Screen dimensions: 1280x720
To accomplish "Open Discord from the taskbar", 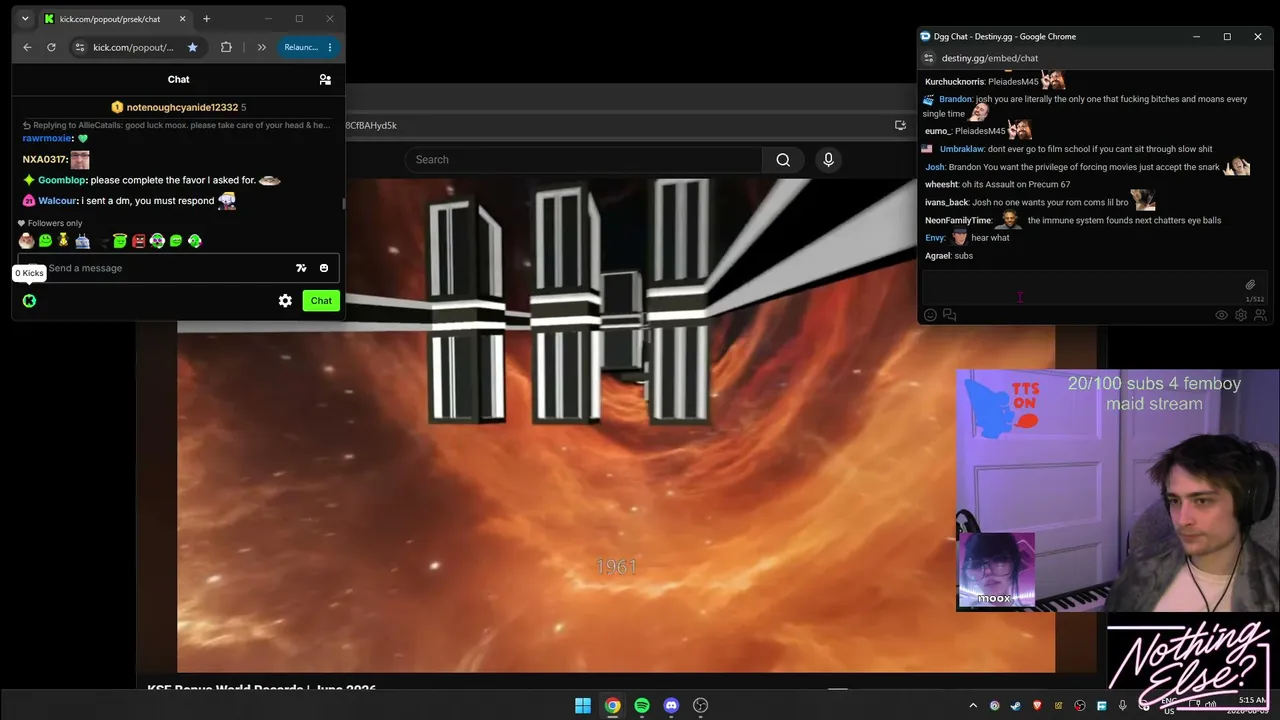I will click(x=671, y=705).
